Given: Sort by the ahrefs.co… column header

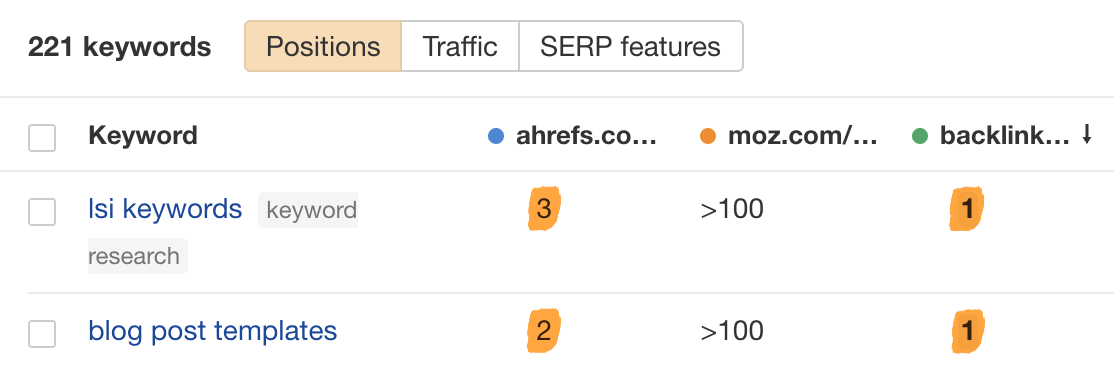Looking at the screenshot, I should tap(584, 136).
